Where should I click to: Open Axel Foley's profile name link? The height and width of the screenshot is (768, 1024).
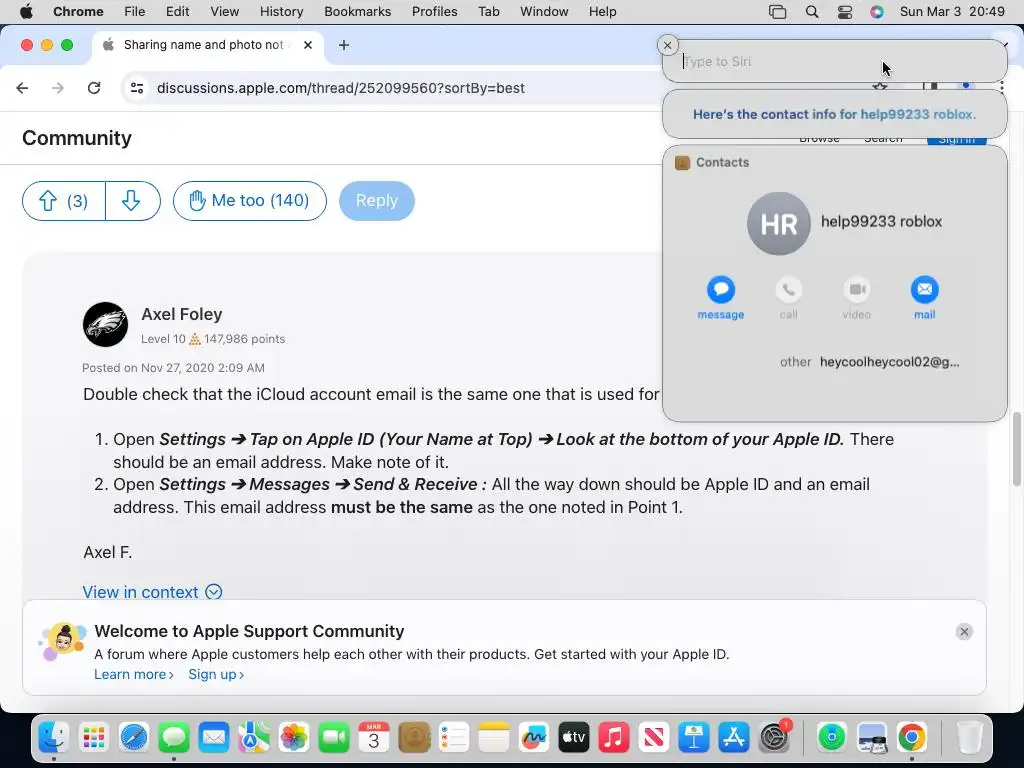[x=182, y=314]
